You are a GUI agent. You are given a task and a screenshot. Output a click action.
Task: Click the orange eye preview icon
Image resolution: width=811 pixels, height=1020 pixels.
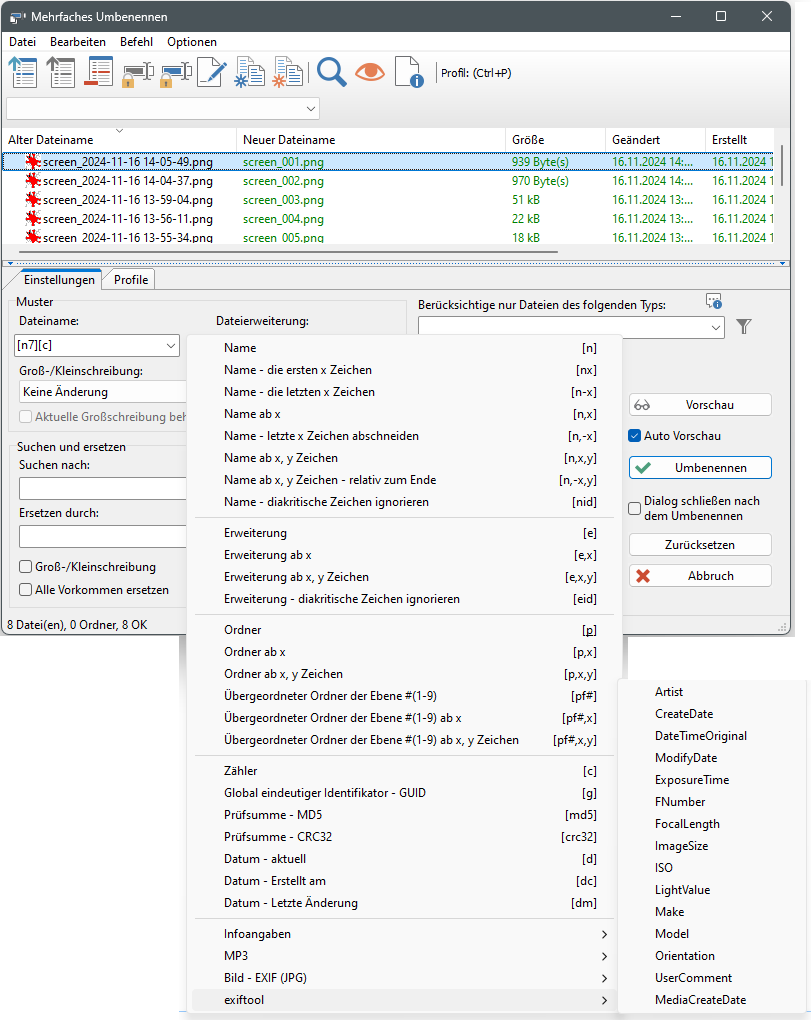370,72
